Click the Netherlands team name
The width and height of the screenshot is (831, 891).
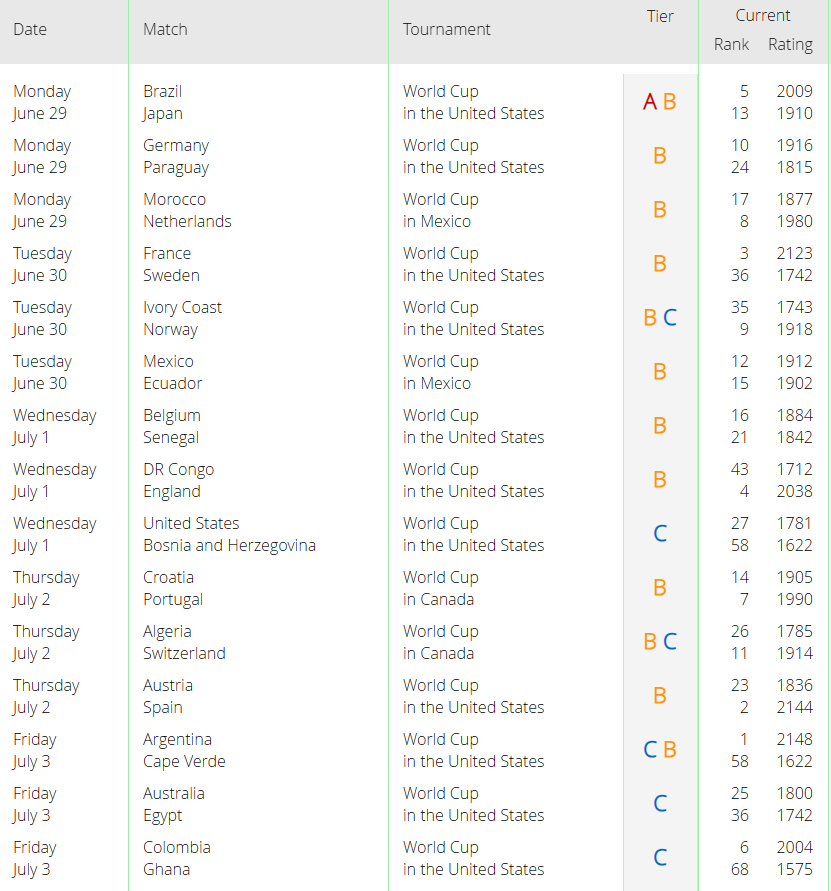tap(188, 222)
